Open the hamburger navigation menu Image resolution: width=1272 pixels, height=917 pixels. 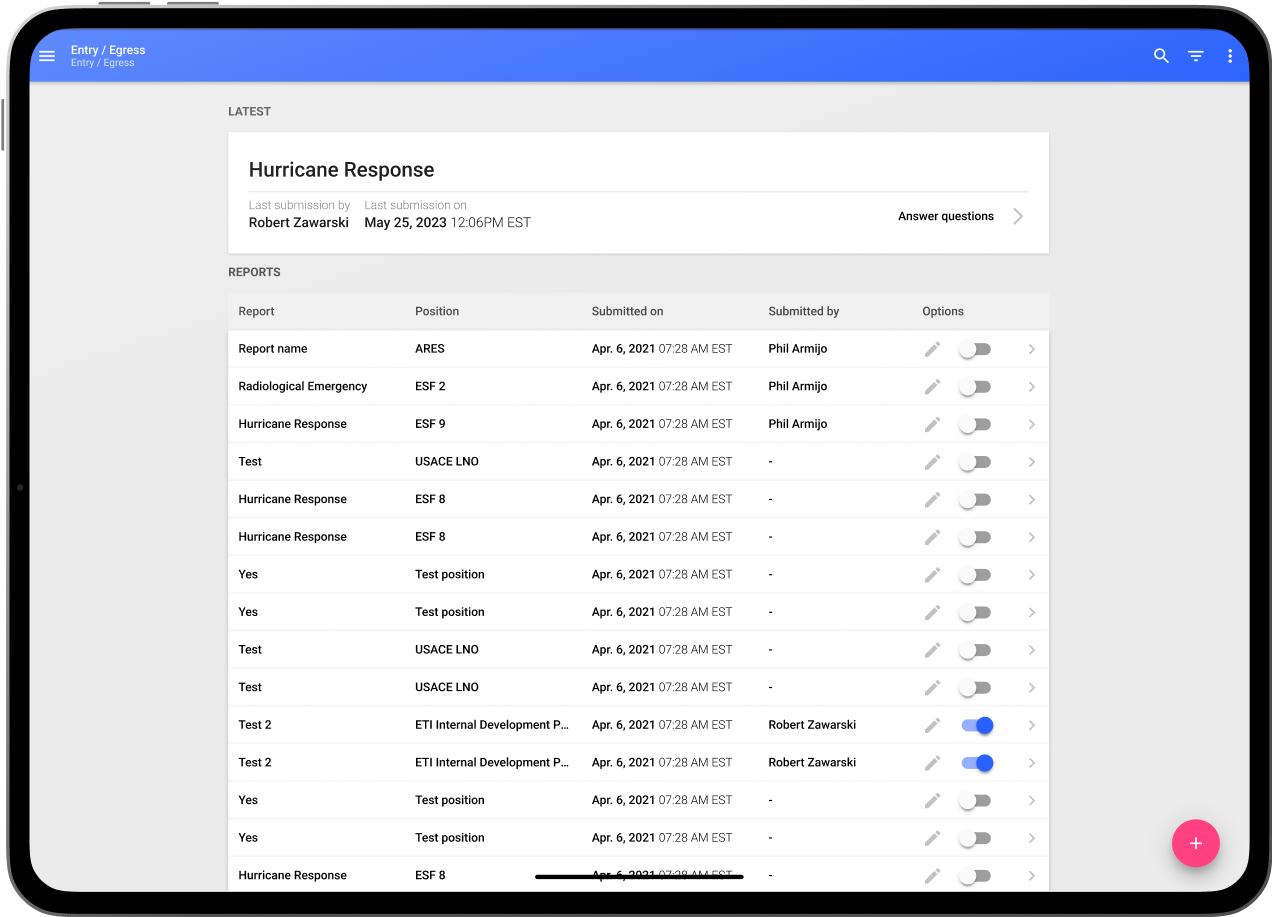point(47,56)
